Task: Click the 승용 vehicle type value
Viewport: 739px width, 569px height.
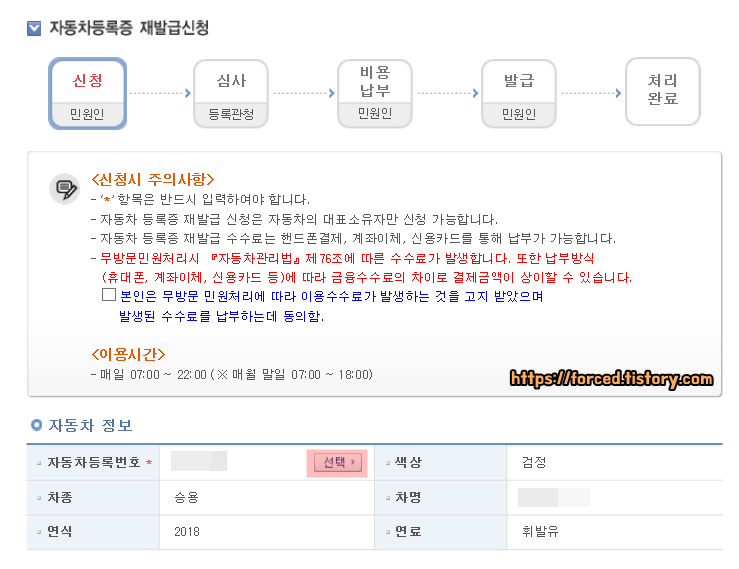Action: coord(186,497)
